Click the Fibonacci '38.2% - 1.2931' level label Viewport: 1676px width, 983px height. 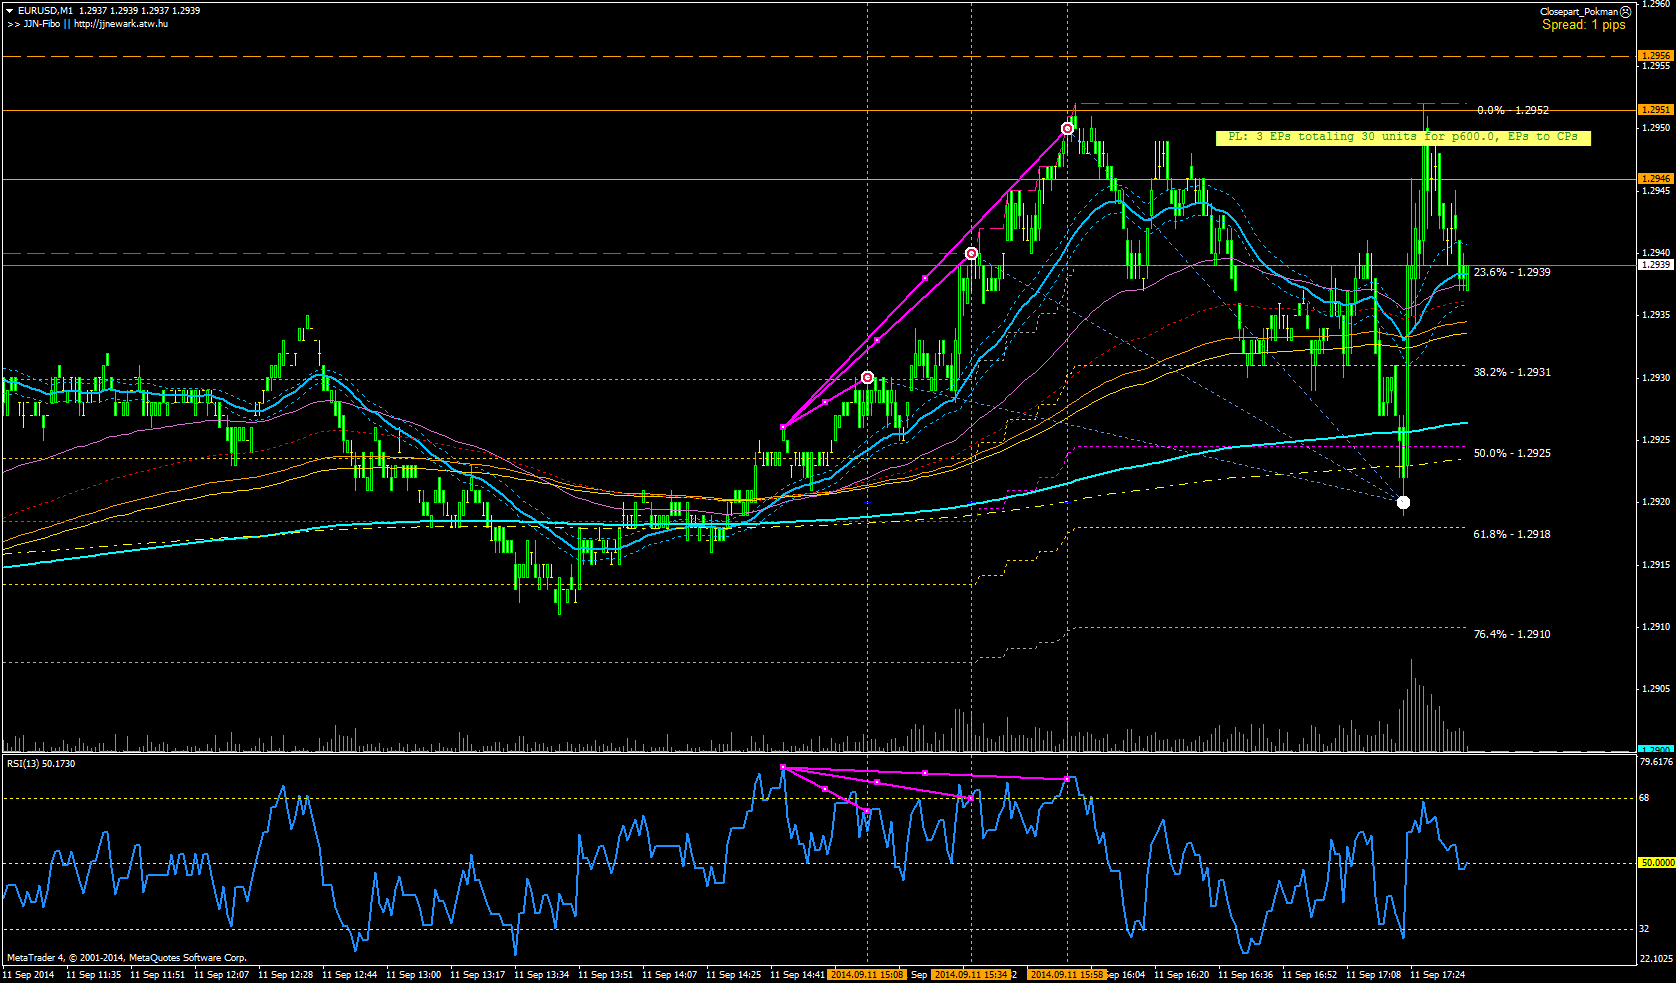[x=1512, y=372]
